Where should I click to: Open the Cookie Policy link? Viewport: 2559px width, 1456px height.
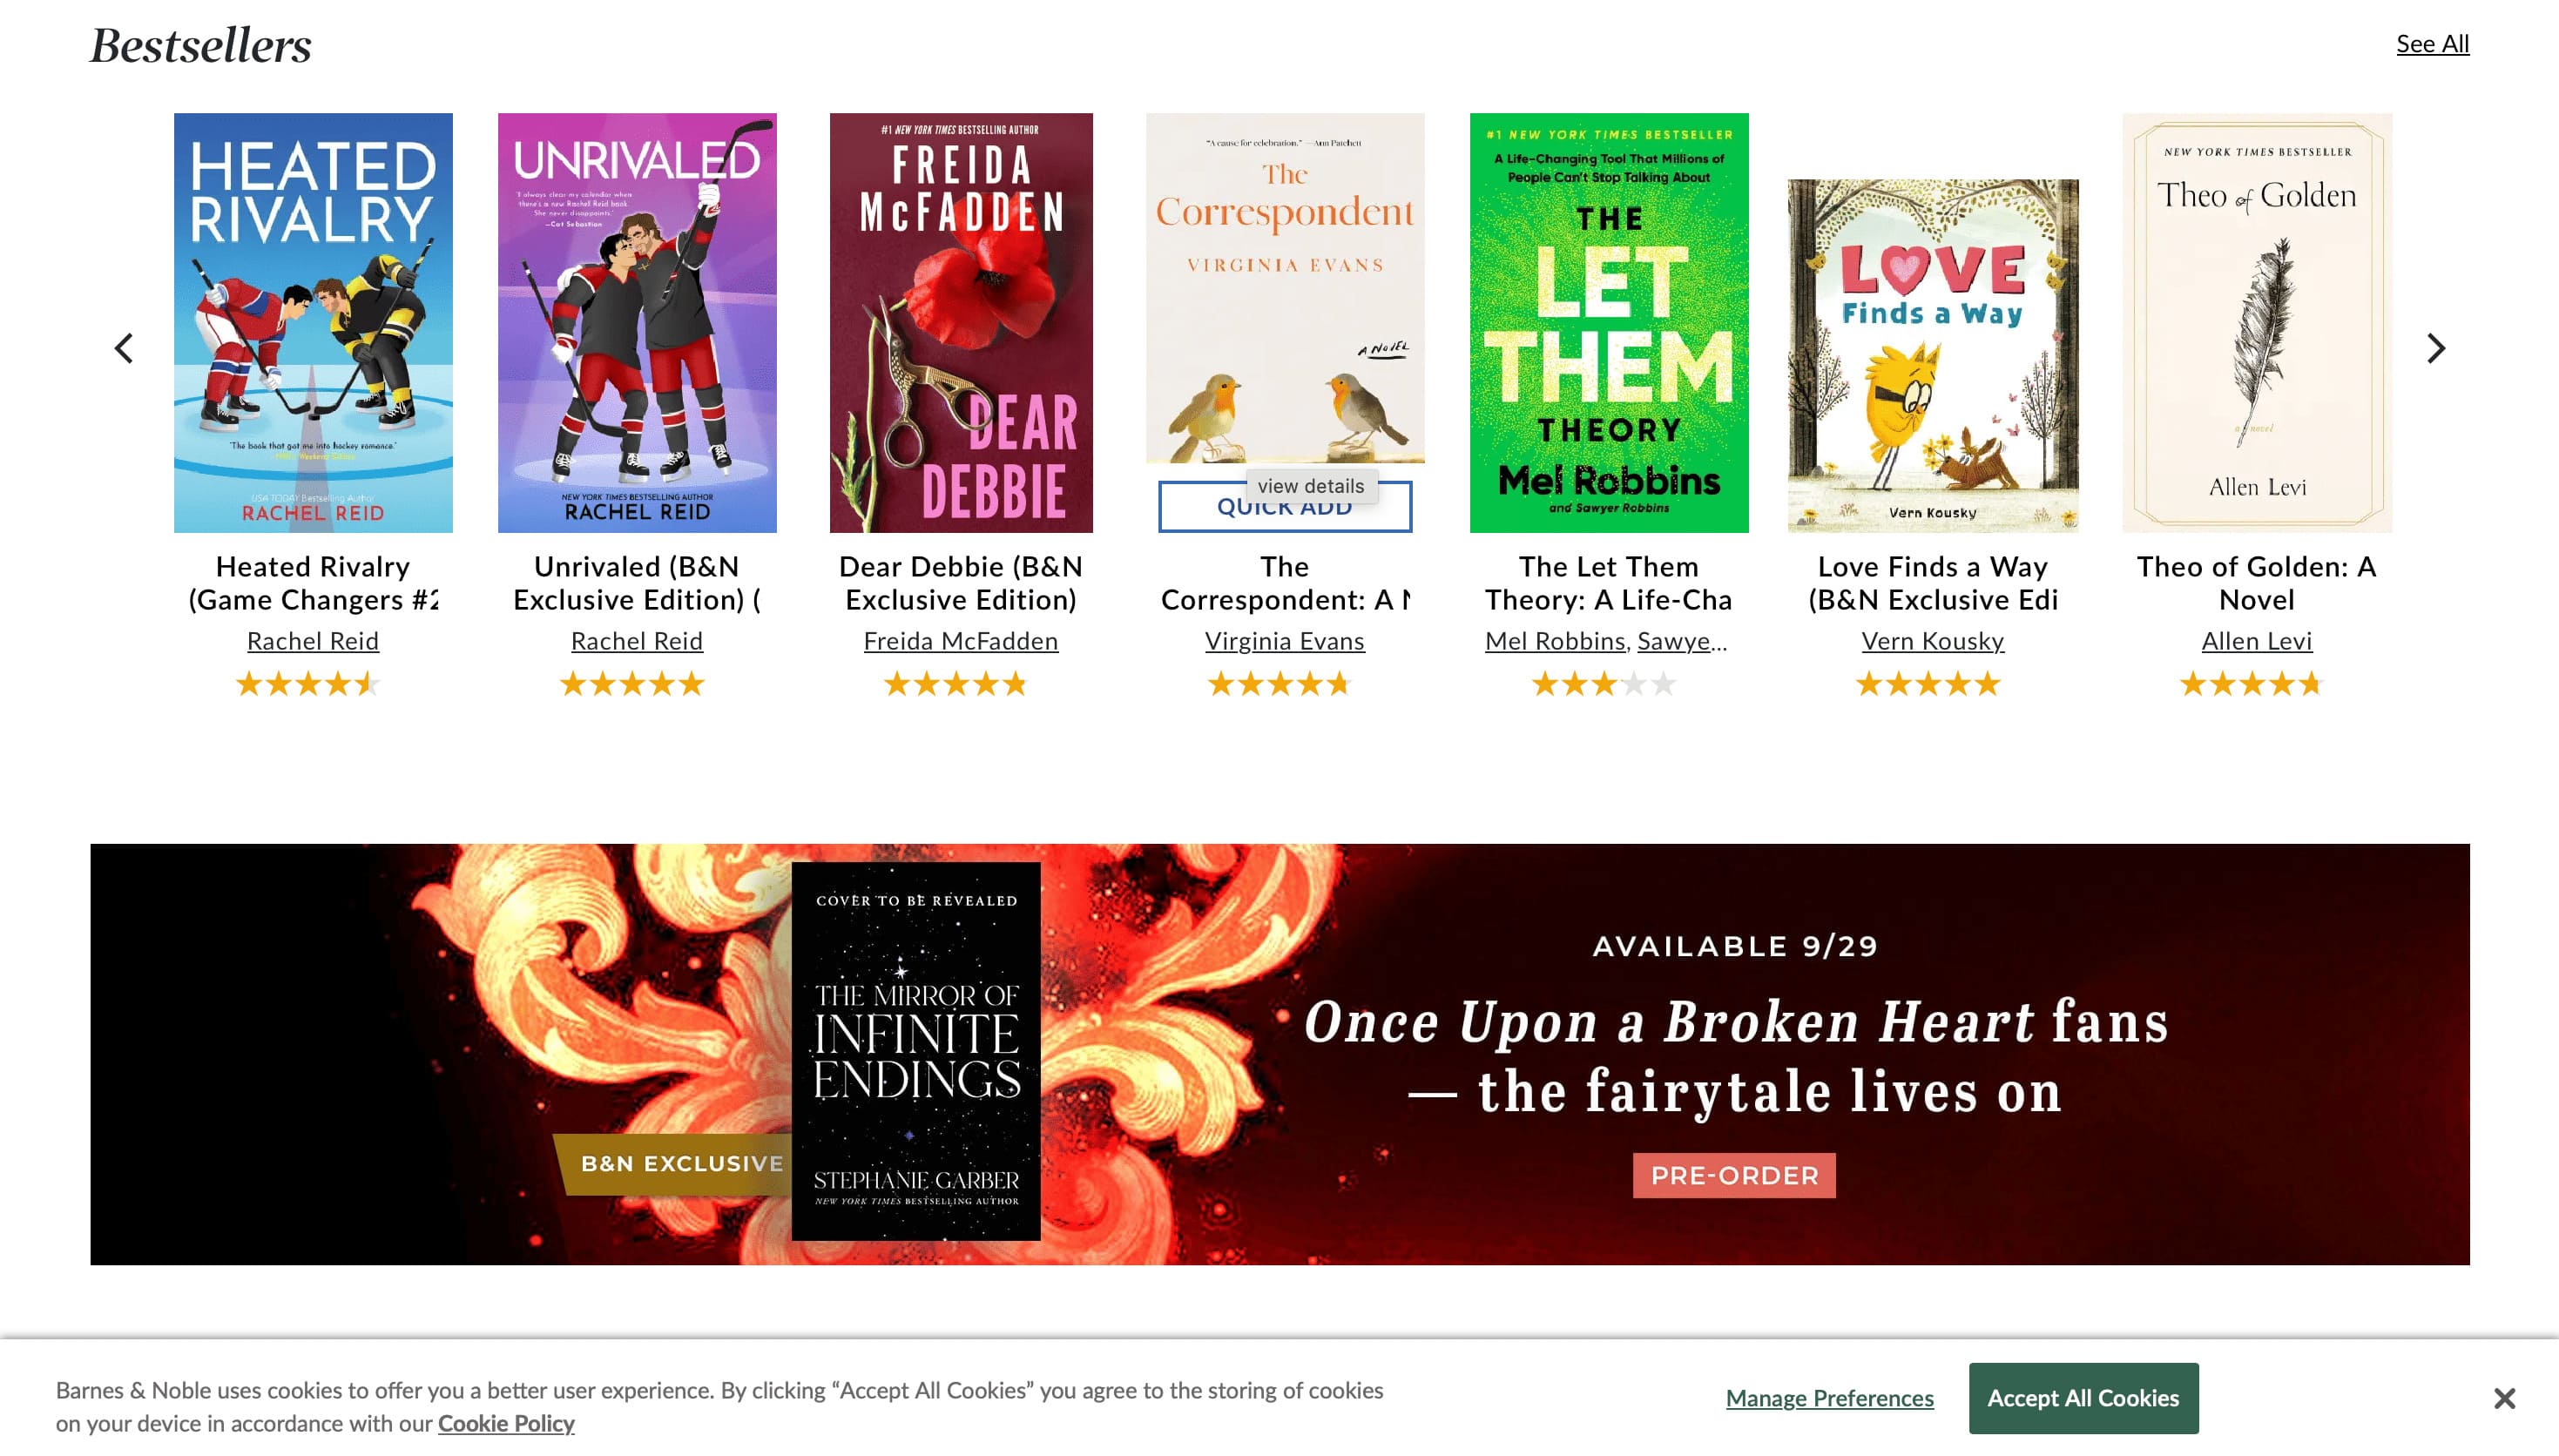click(506, 1423)
